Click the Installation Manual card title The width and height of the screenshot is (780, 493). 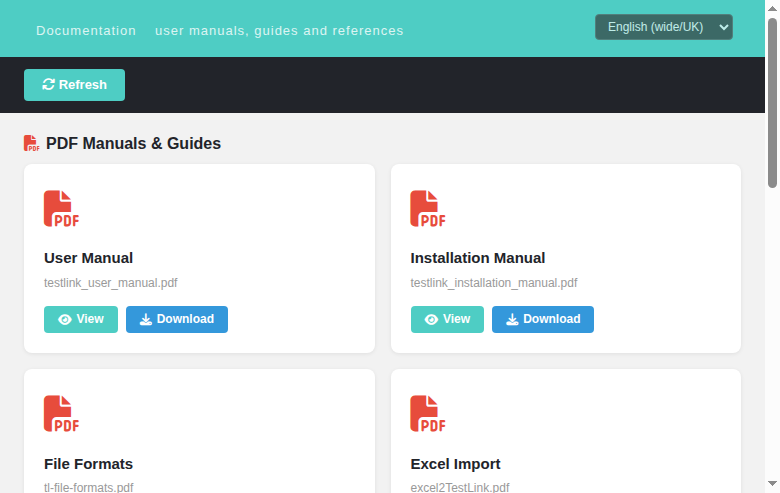tap(478, 258)
